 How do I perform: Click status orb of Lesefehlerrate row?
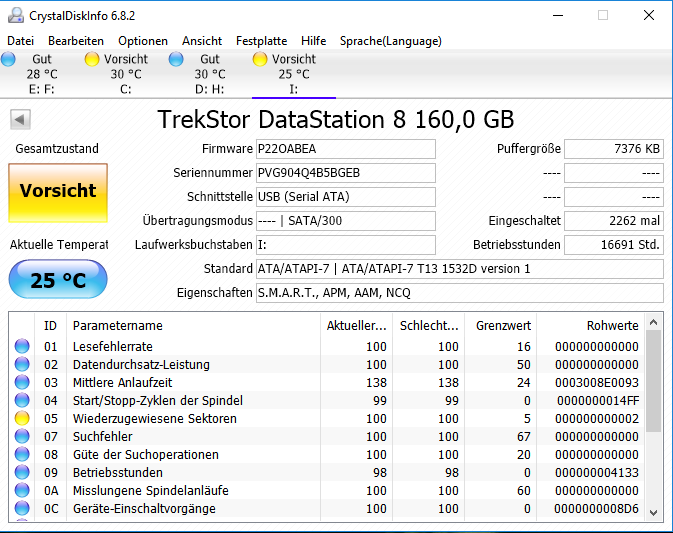coord(22,346)
